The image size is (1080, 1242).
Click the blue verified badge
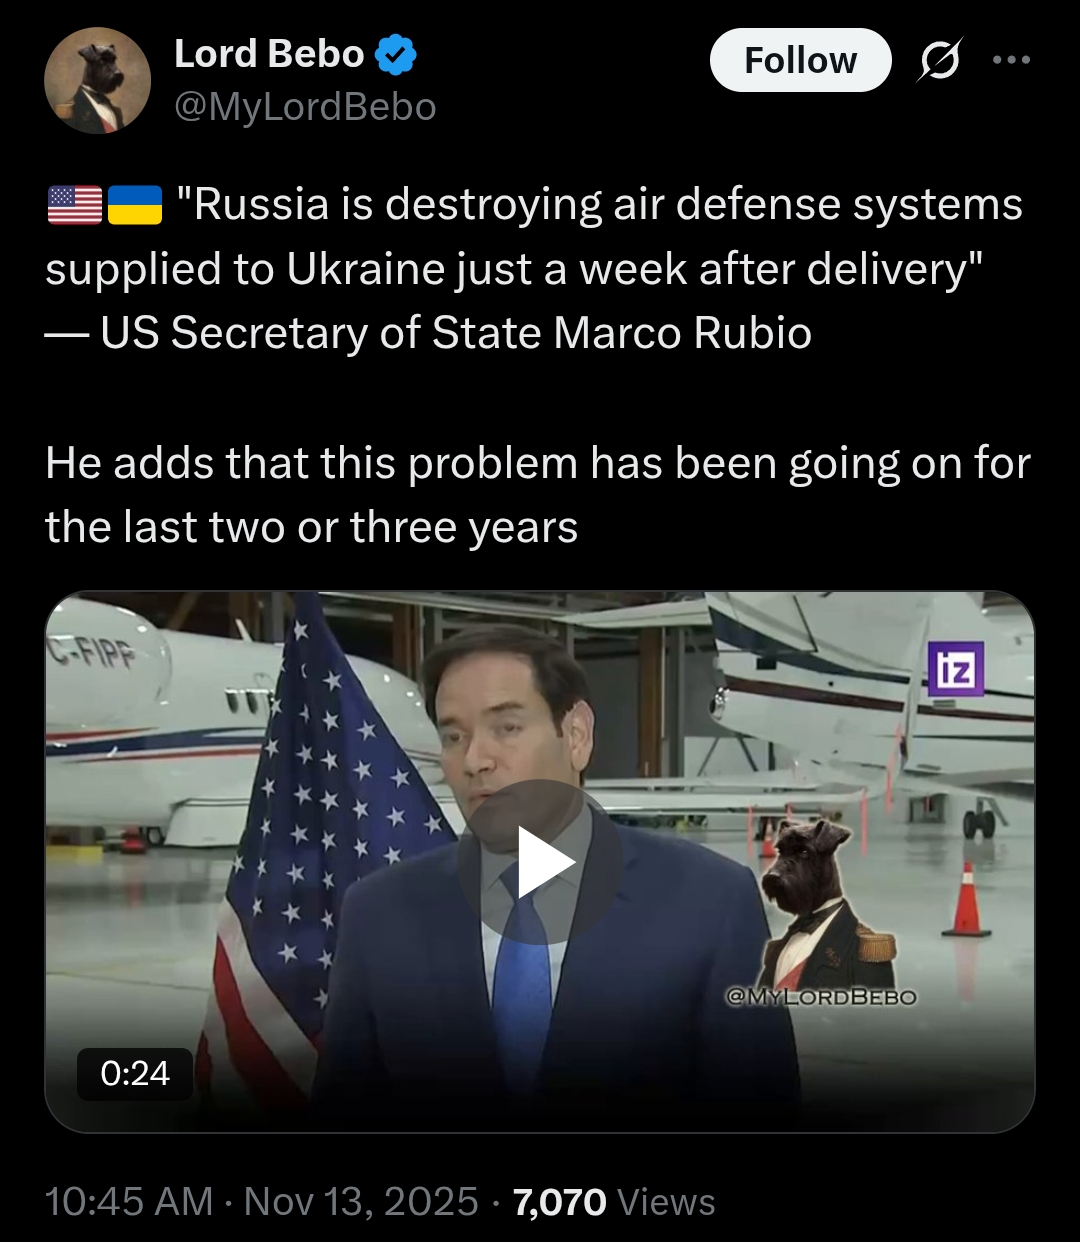click(x=396, y=54)
